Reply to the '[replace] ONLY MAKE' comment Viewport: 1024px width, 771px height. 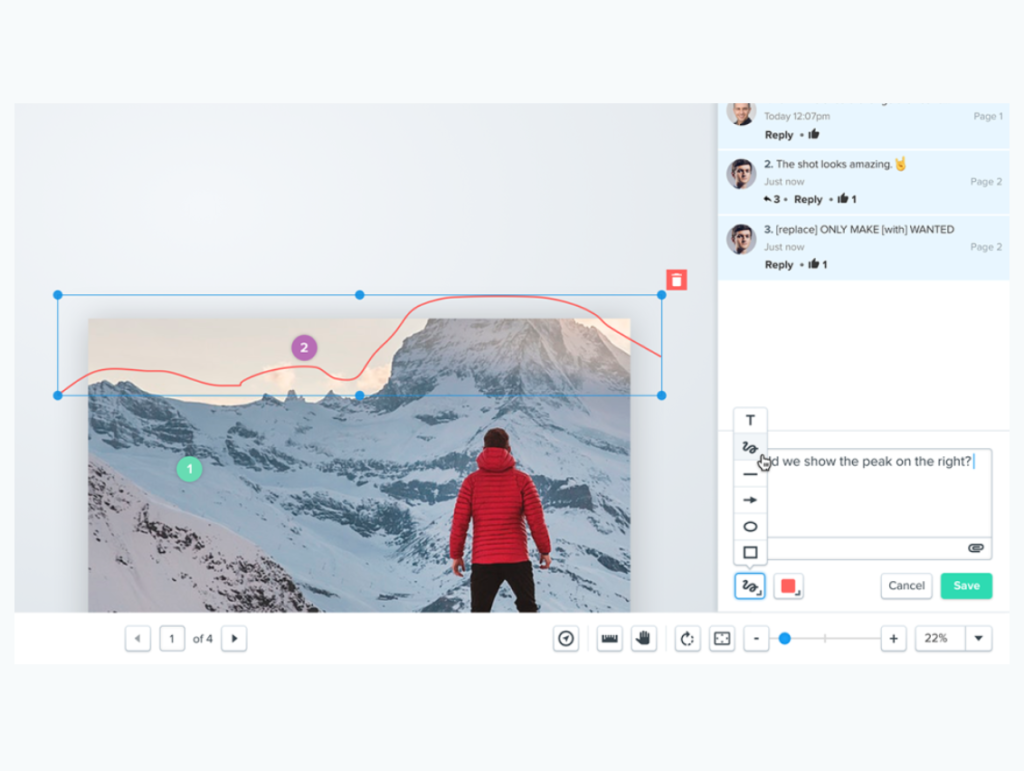click(779, 263)
